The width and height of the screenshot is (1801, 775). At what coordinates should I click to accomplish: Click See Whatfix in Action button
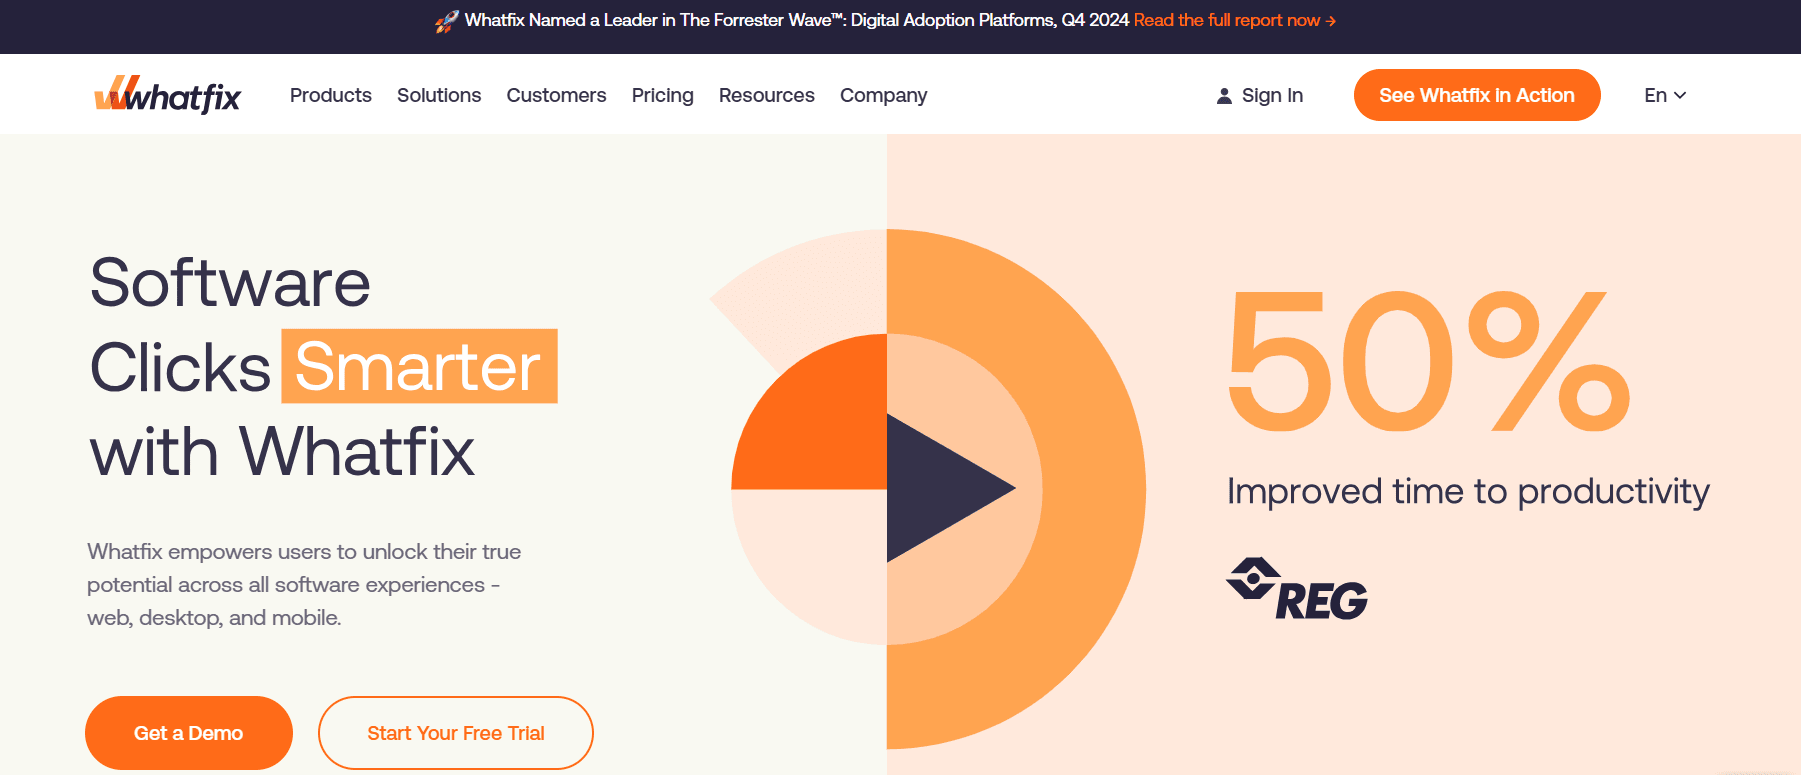point(1477,95)
